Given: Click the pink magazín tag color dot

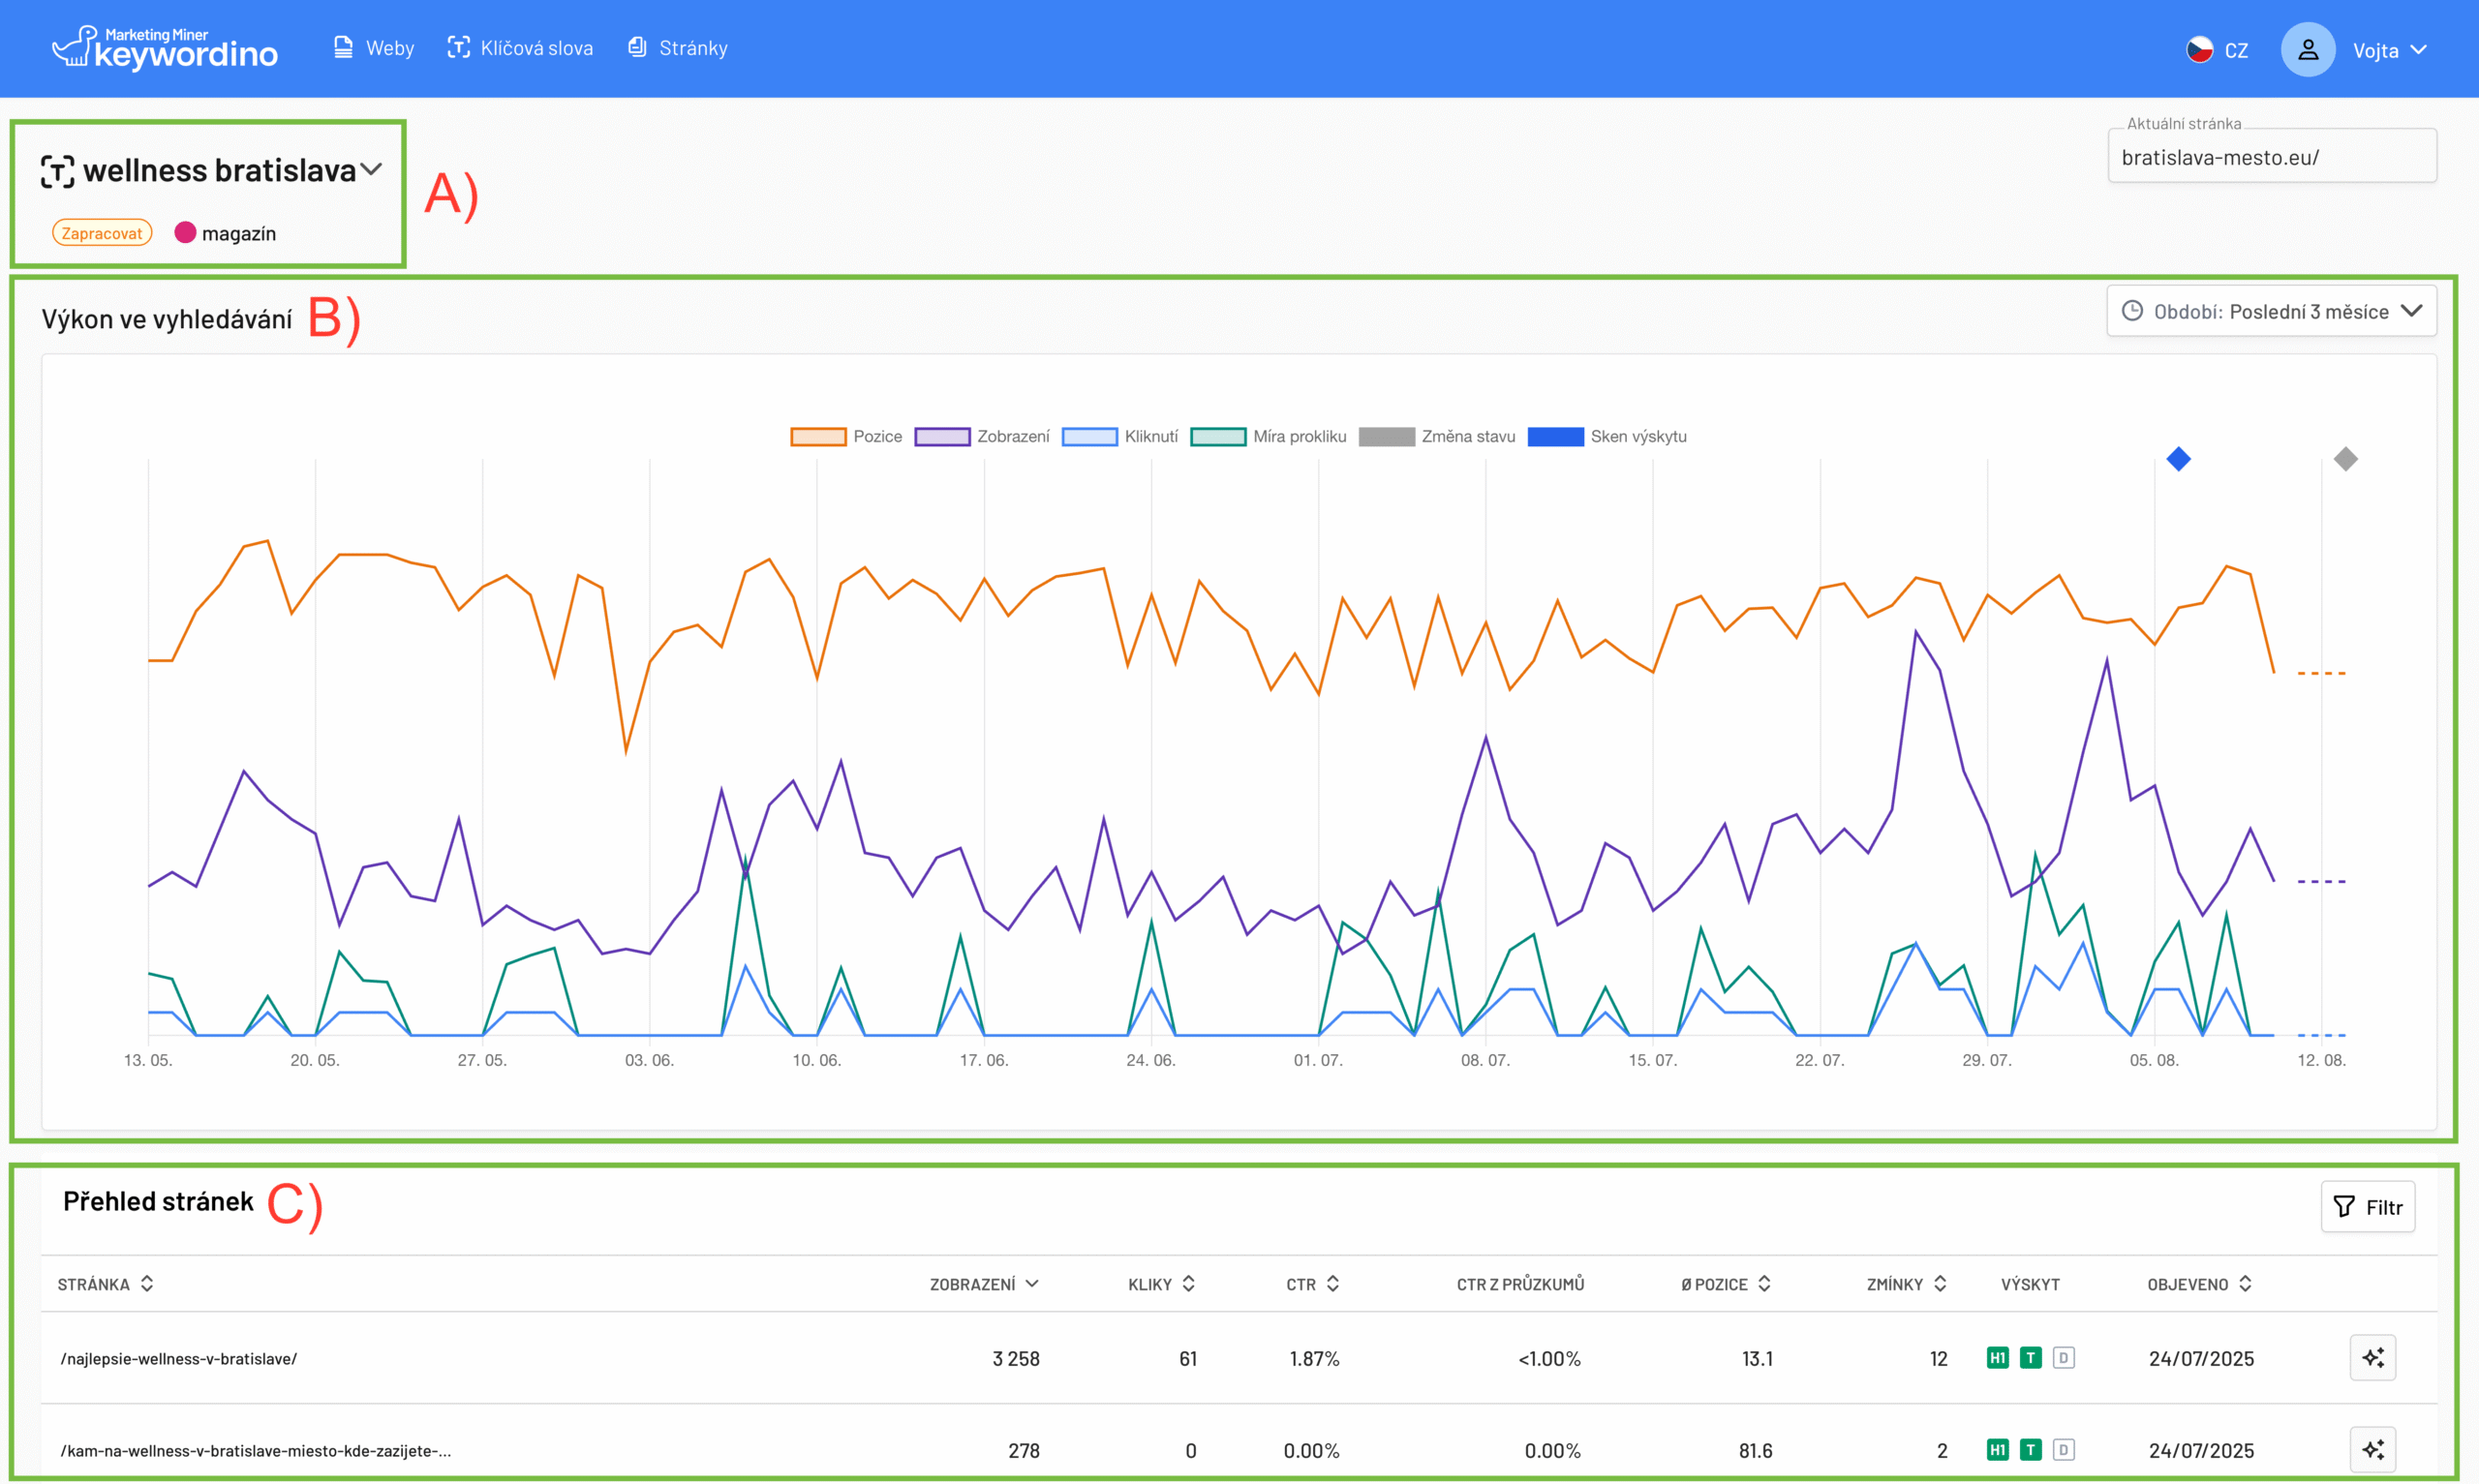Looking at the screenshot, I should tap(185, 232).
